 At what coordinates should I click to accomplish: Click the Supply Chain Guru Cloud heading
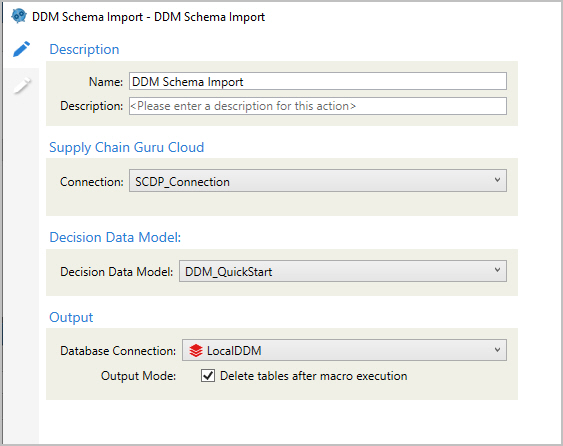click(x=126, y=148)
